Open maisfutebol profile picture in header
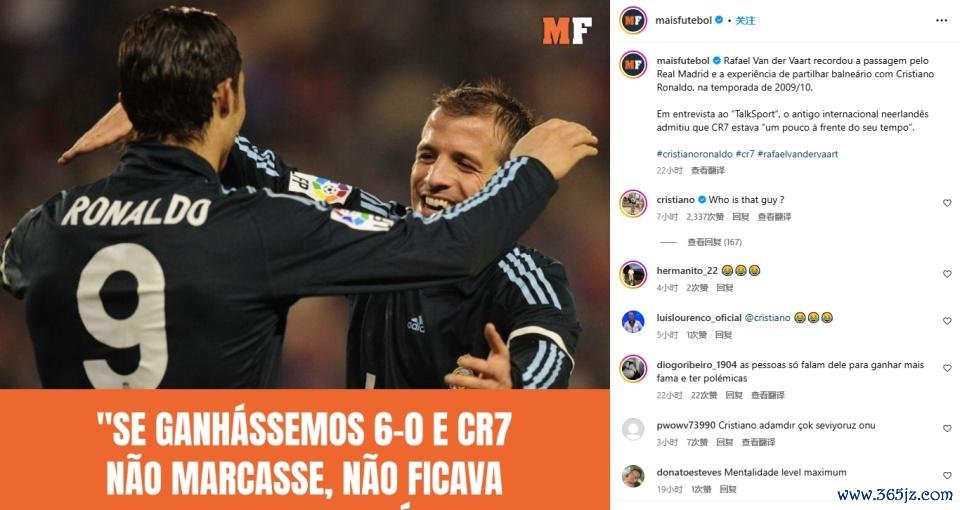 [633, 21]
